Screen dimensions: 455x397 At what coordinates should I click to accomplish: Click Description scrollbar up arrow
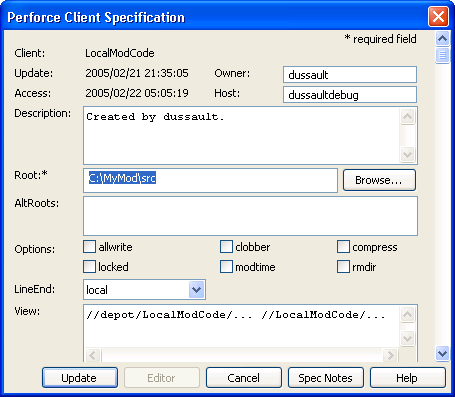tap(407, 117)
